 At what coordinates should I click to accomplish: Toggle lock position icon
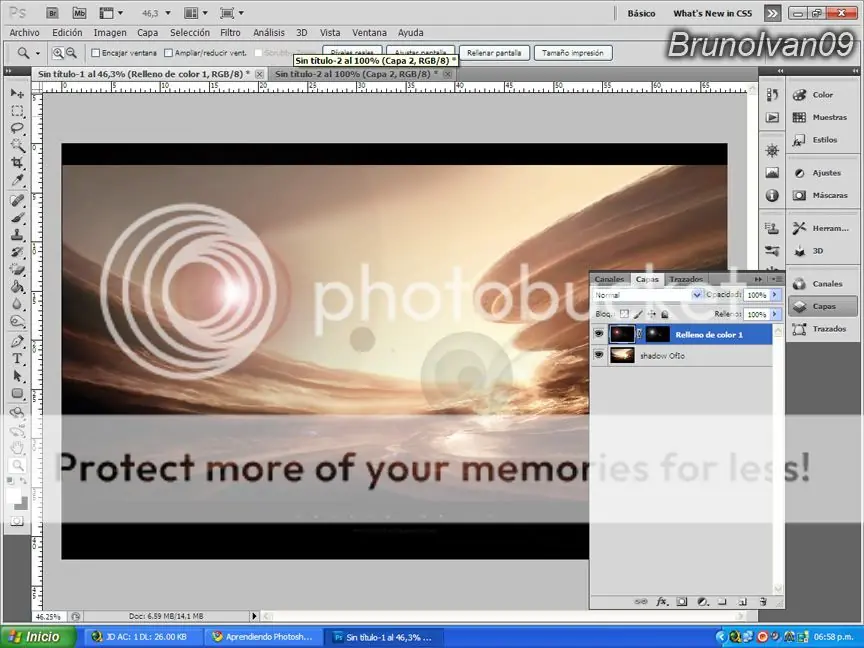(651, 314)
